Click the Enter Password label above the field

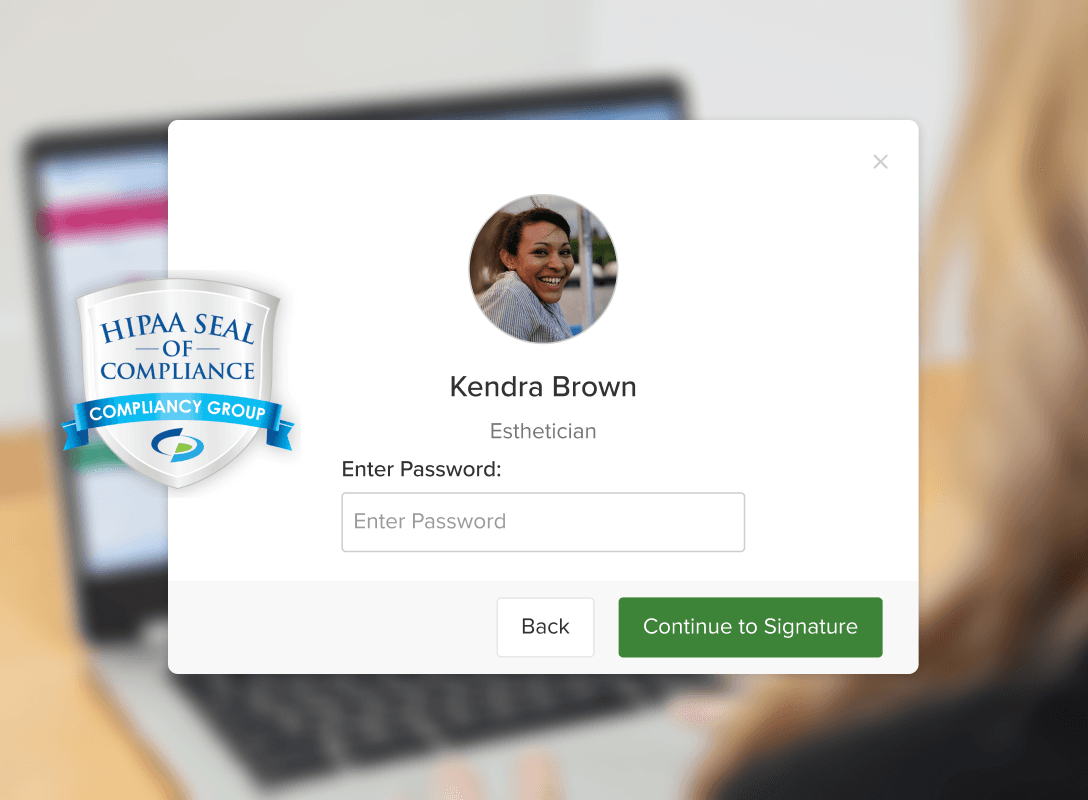click(x=421, y=469)
